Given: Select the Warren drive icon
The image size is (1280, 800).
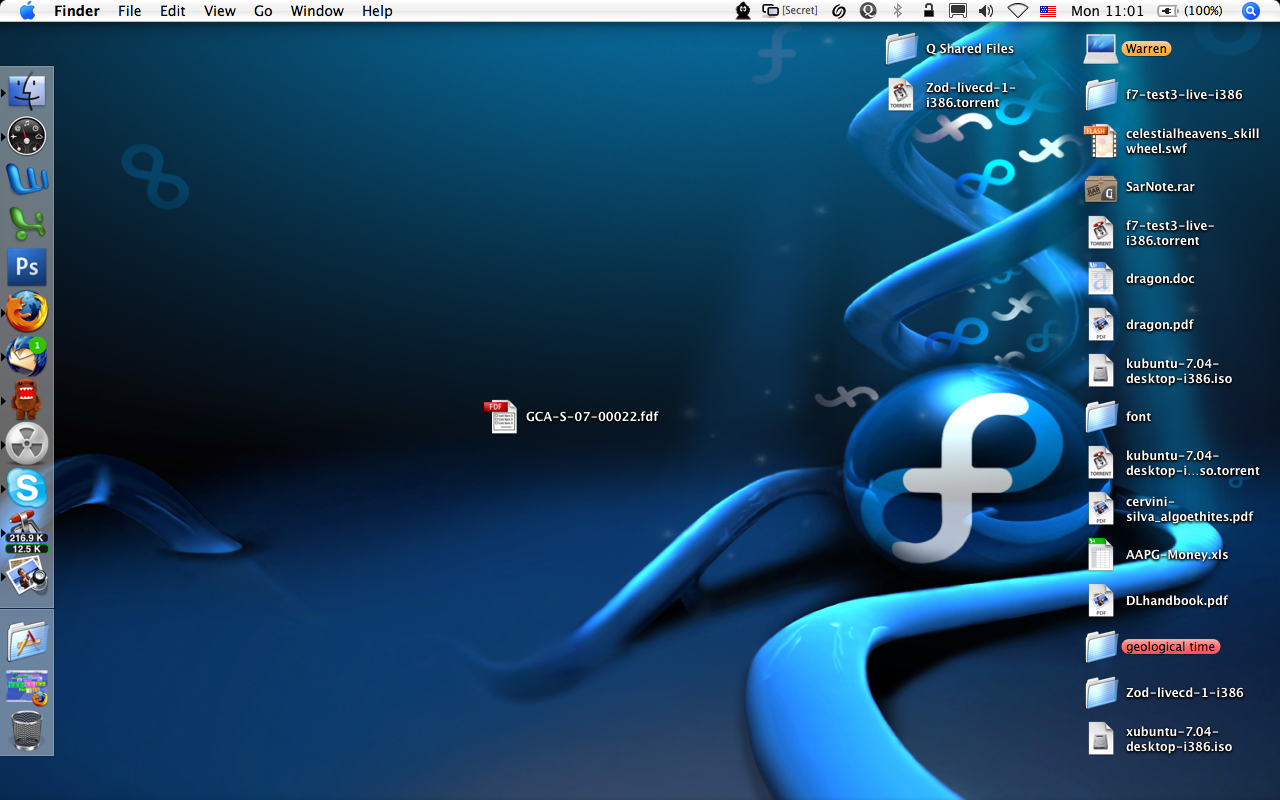Looking at the screenshot, I should click(1127, 48).
